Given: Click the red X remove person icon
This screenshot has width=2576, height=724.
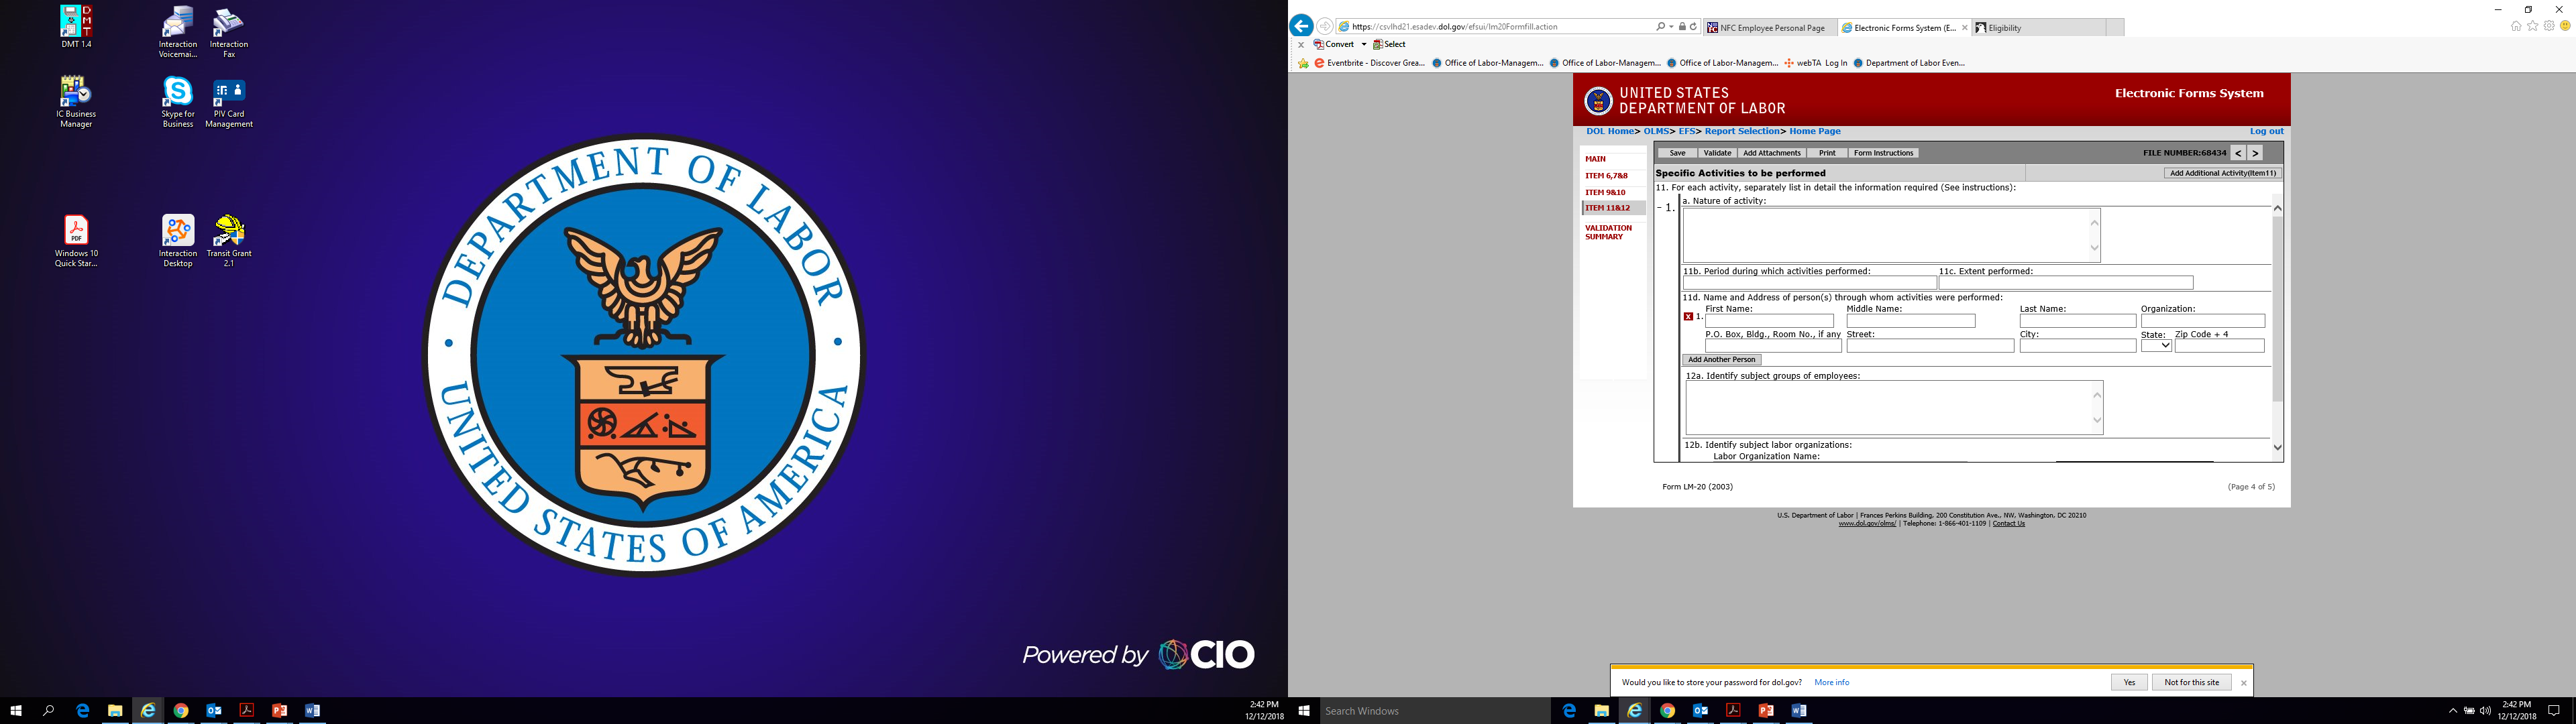Looking at the screenshot, I should (1688, 317).
